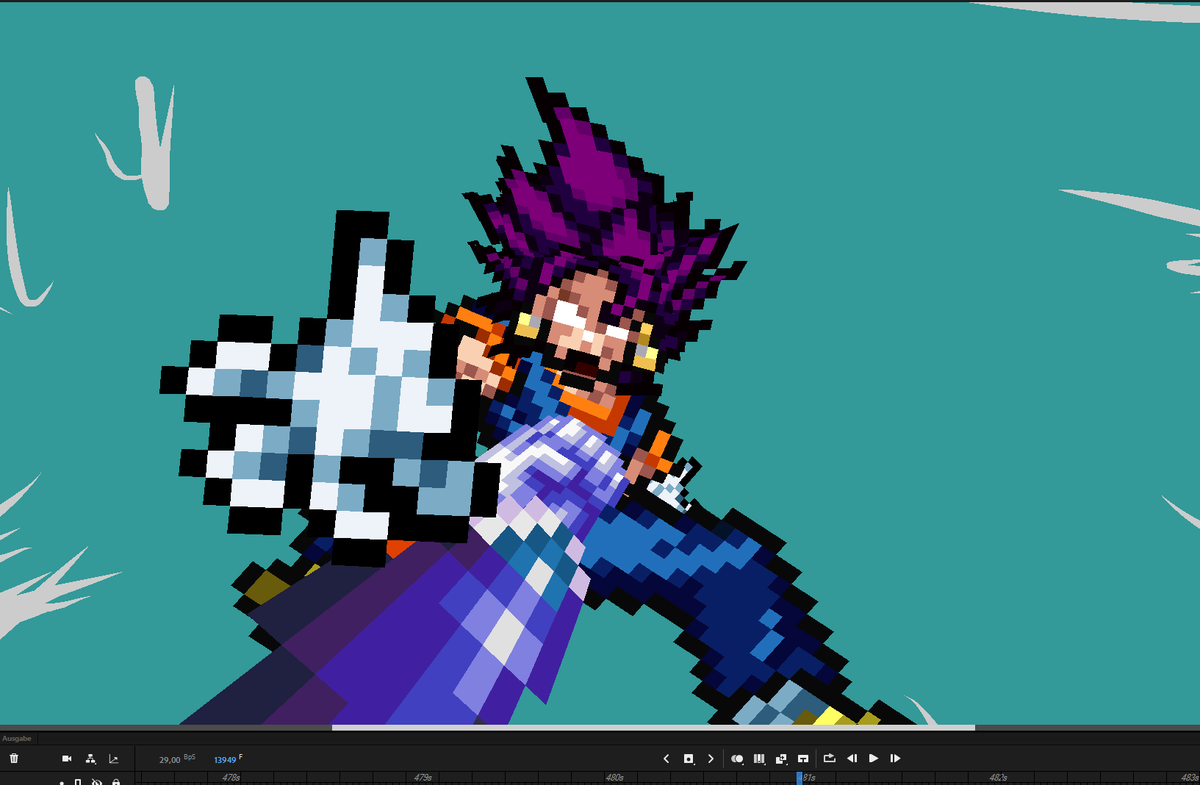The height and width of the screenshot is (785, 1200).
Task: Click the current frame number 13949
Action: 225,760
